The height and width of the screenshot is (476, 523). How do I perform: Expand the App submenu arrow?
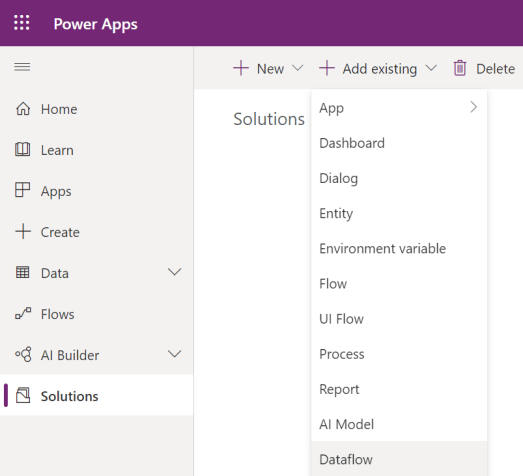[474, 107]
